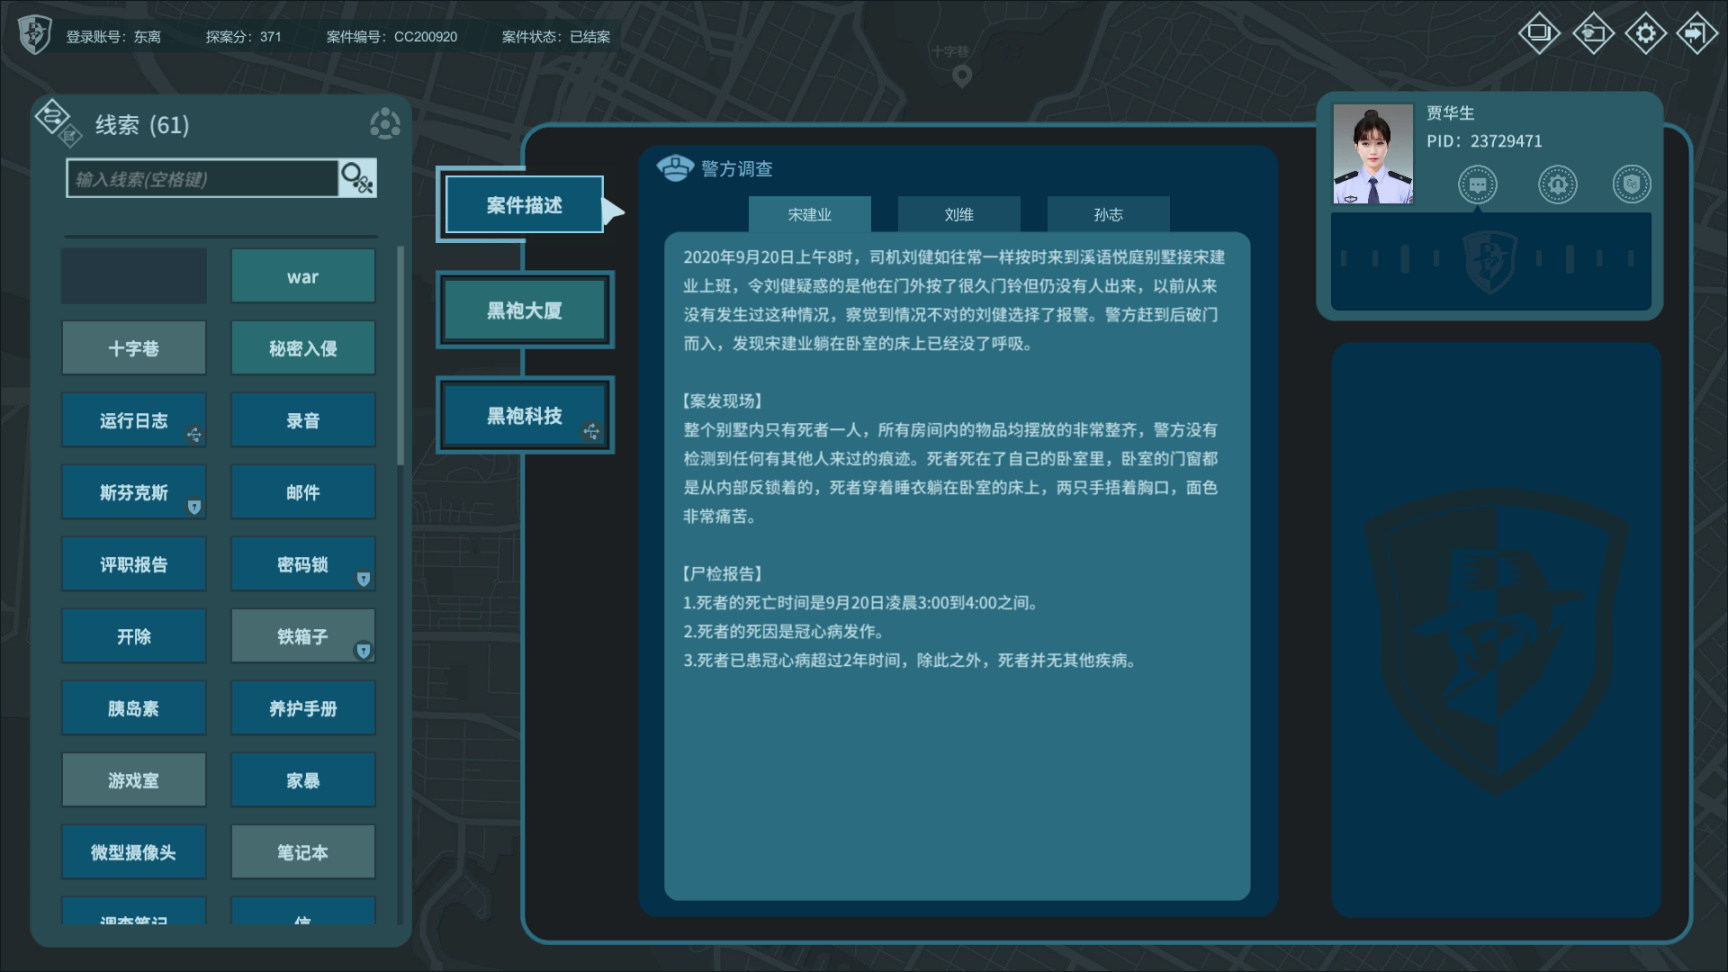Click the 案件编号: CC200920 text
The width and height of the screenshot is (1728, 972).
392,37
